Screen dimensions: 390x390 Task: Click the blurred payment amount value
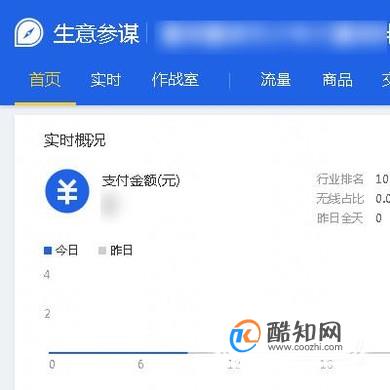point(111,205)
